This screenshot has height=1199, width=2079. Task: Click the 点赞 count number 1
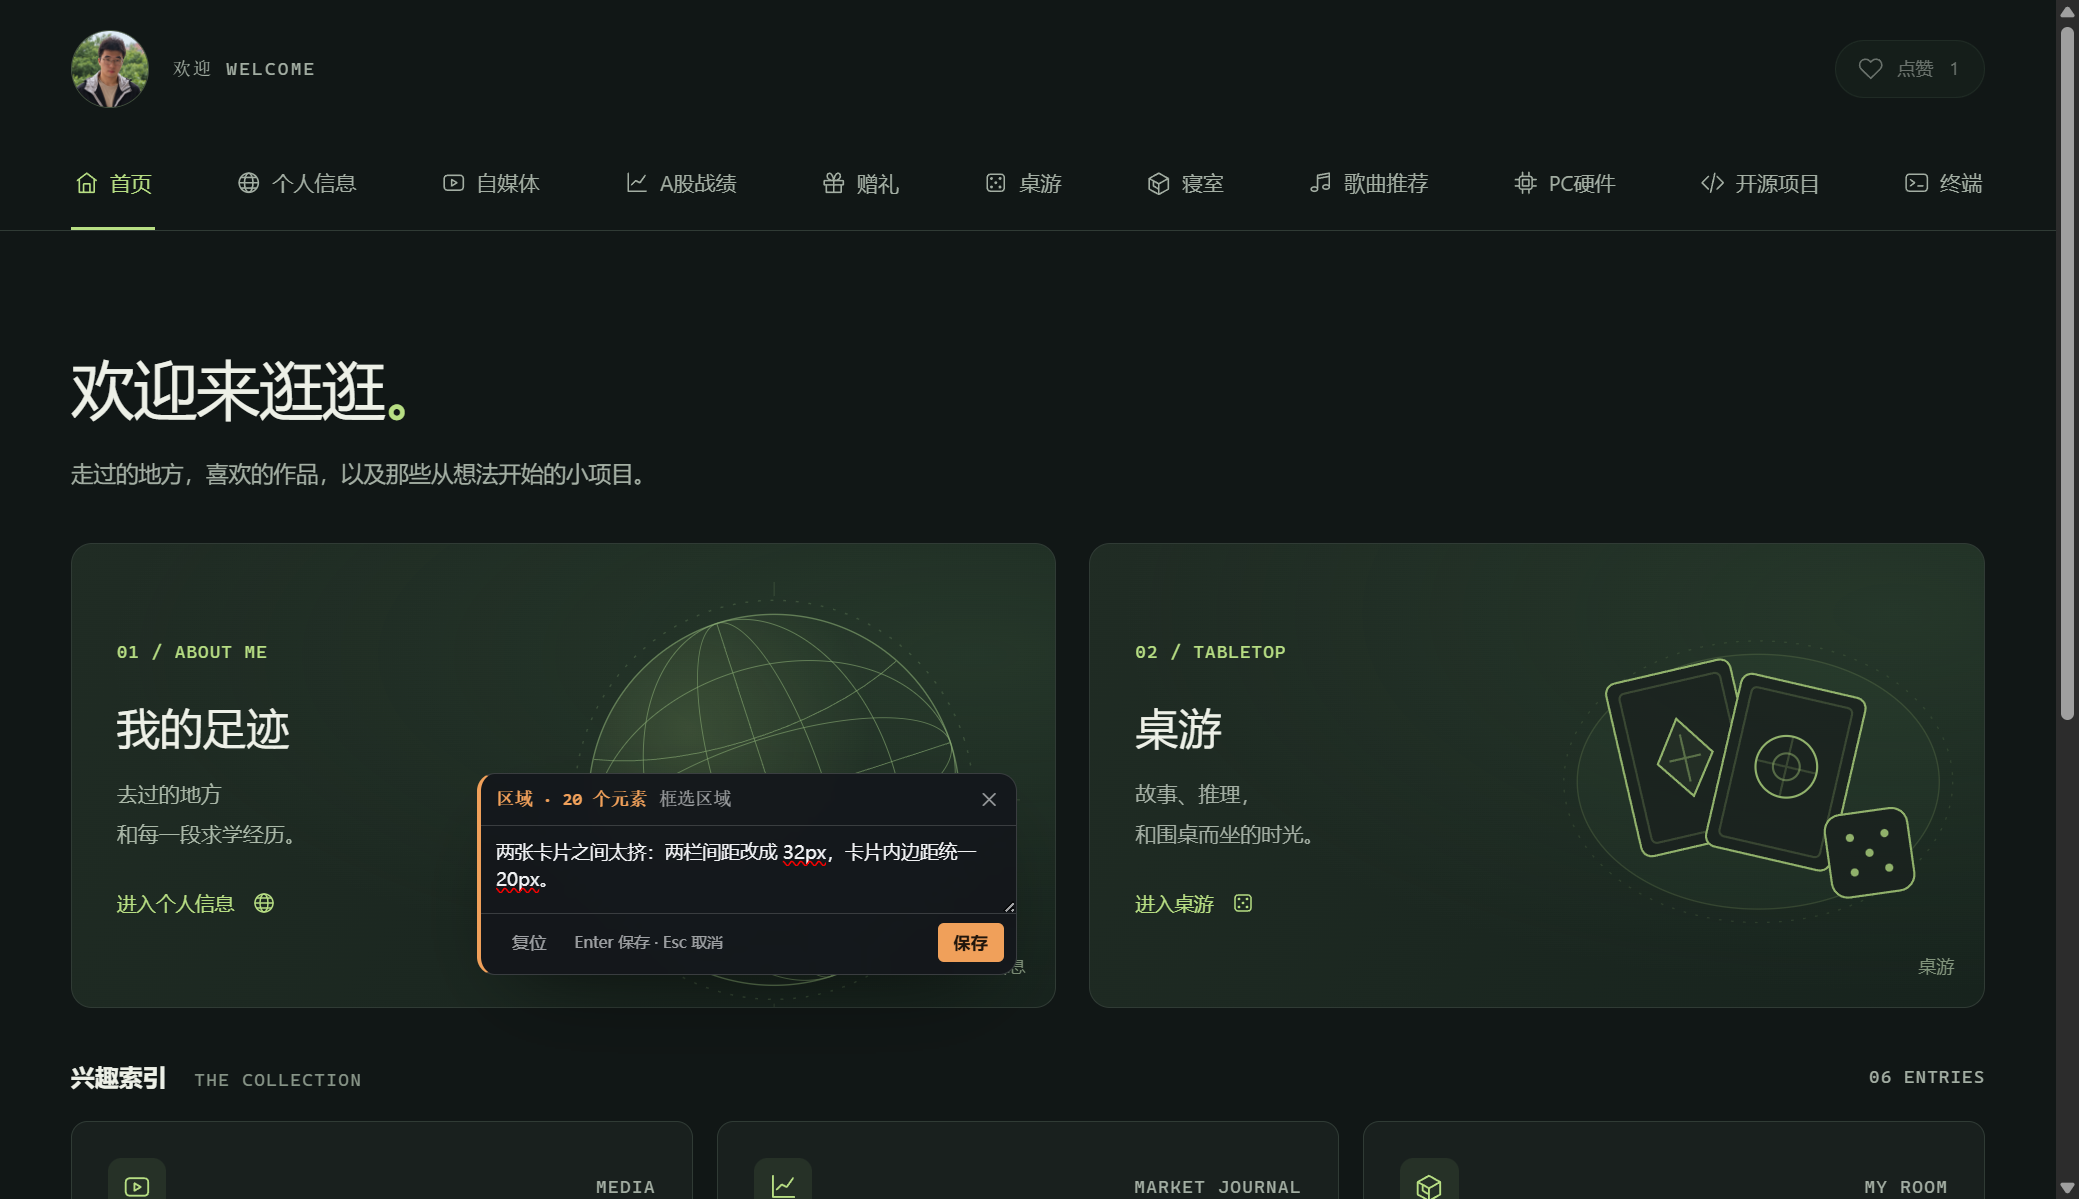tap(1954, 69)
